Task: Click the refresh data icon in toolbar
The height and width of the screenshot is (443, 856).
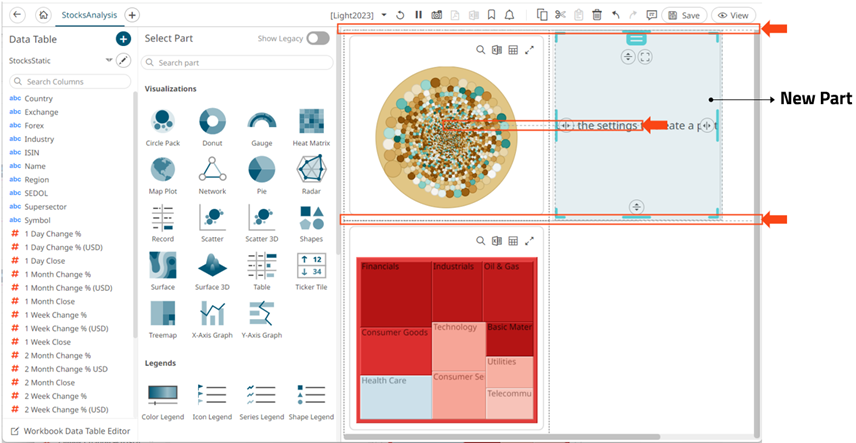Action: tap(400, 15)
